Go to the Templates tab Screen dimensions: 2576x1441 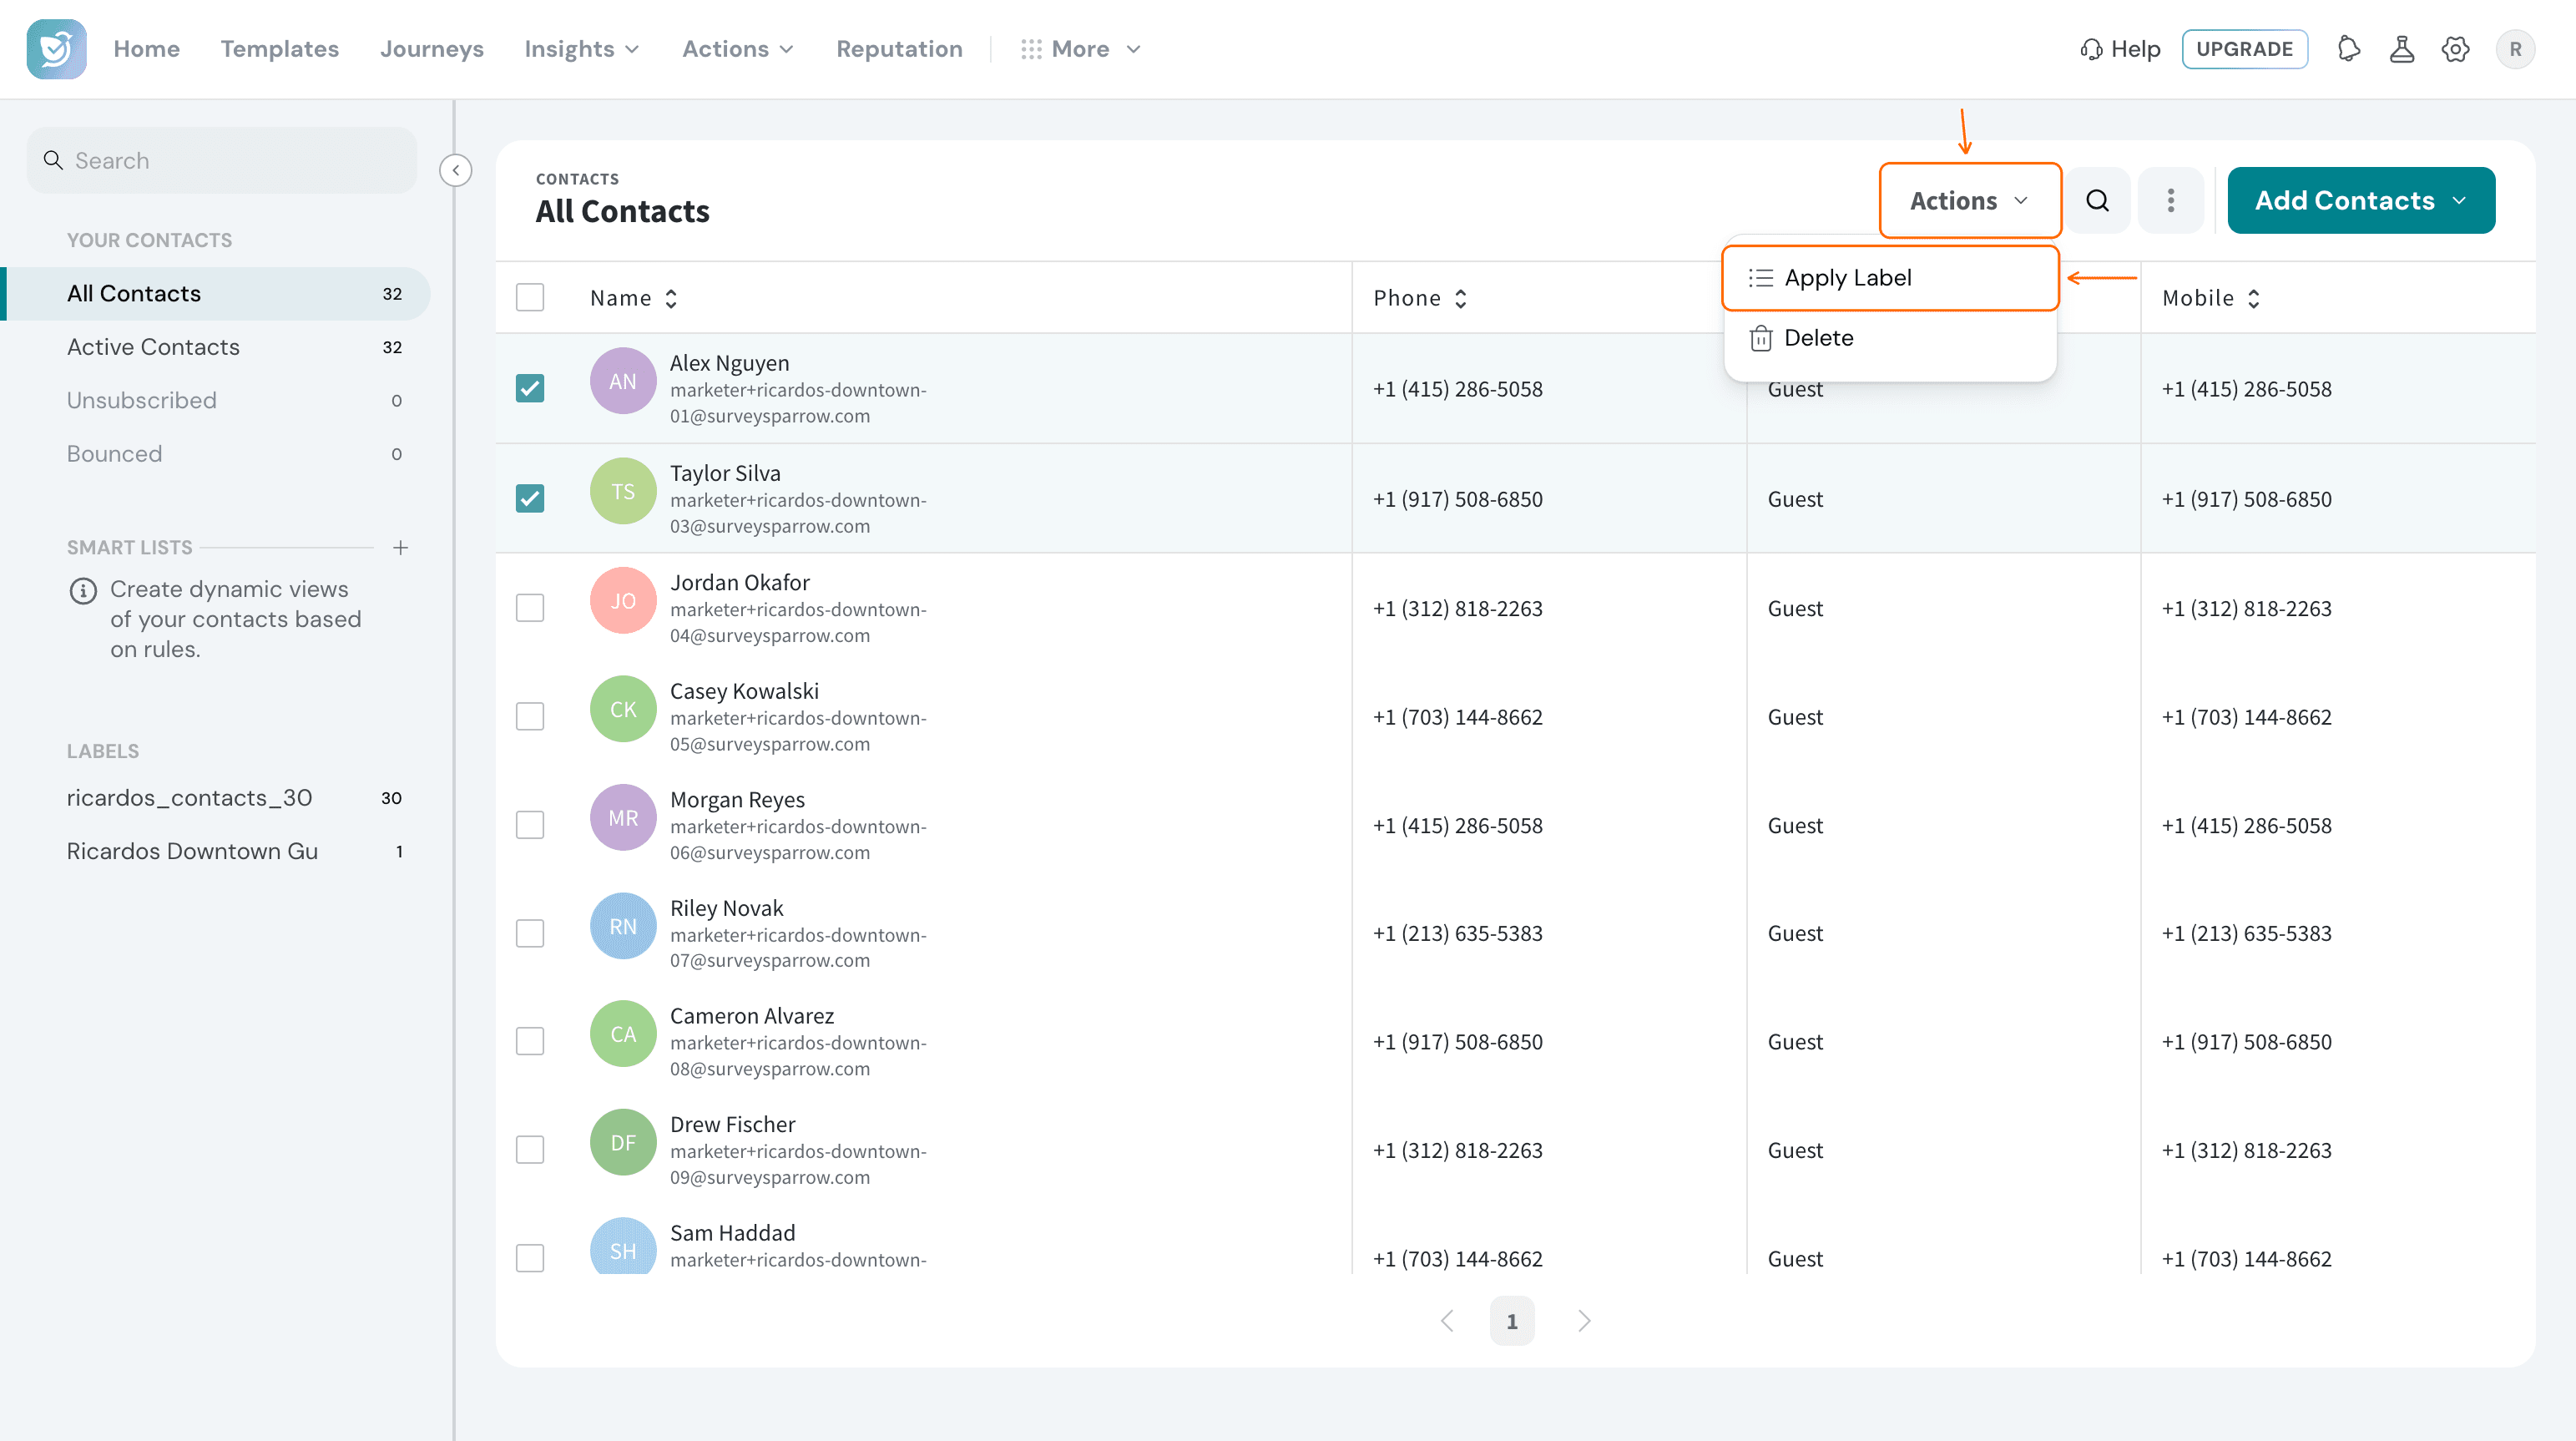point(280,49)
